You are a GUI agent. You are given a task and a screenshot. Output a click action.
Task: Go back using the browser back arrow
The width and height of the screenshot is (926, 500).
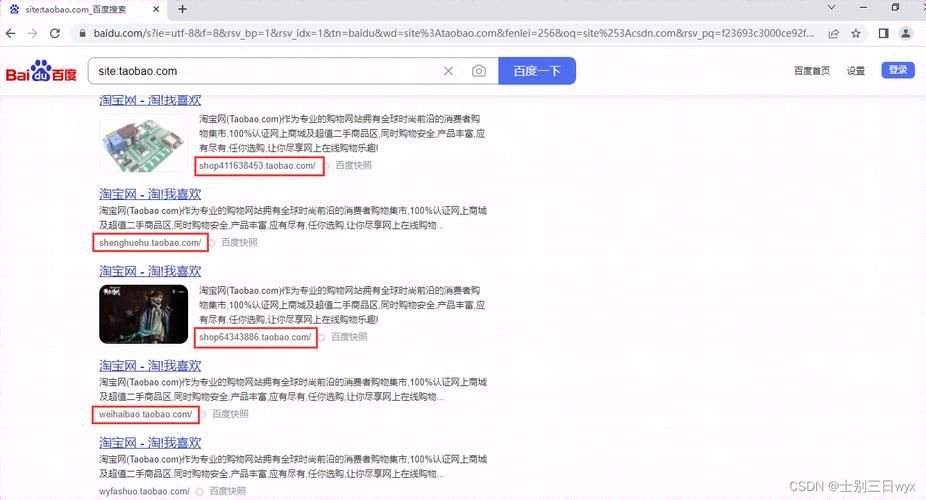click(x=11, y=33)
